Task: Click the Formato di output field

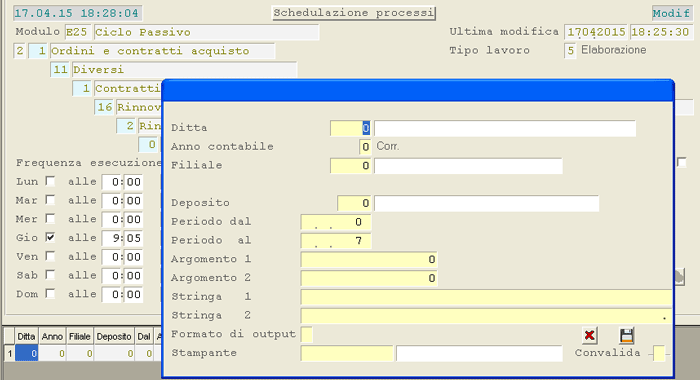Action: (x=307, y=334)
